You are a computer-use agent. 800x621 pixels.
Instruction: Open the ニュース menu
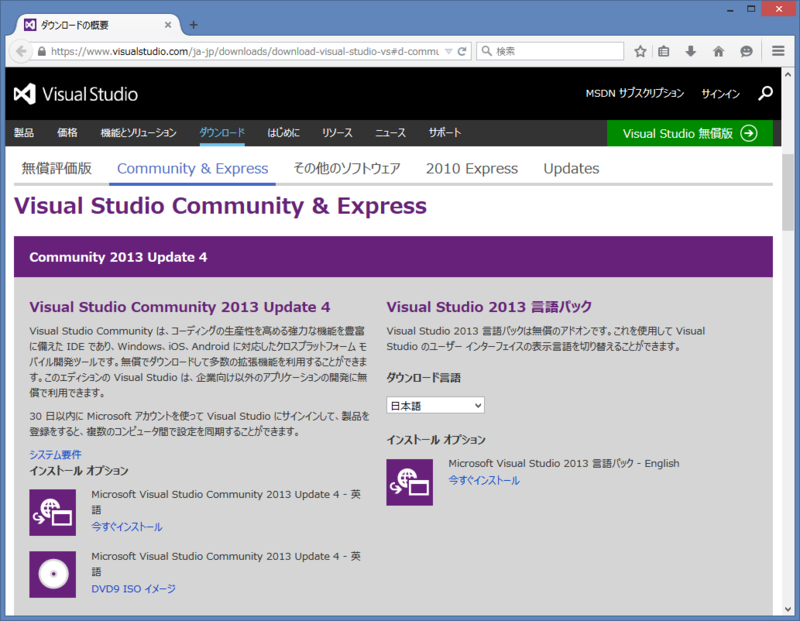390,133
